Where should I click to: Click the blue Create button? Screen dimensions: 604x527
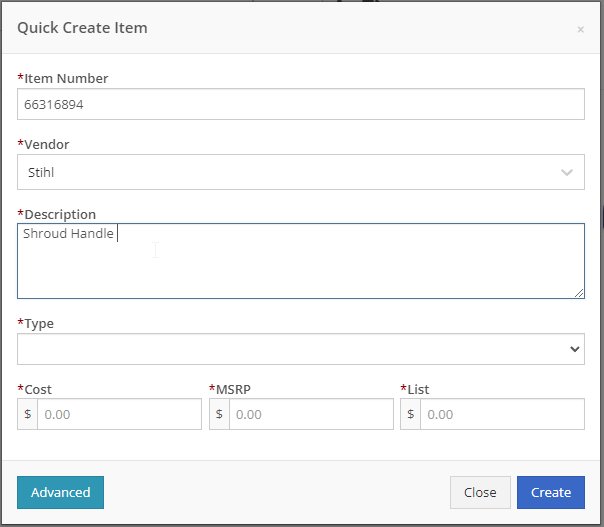click(x=551, y=492)
